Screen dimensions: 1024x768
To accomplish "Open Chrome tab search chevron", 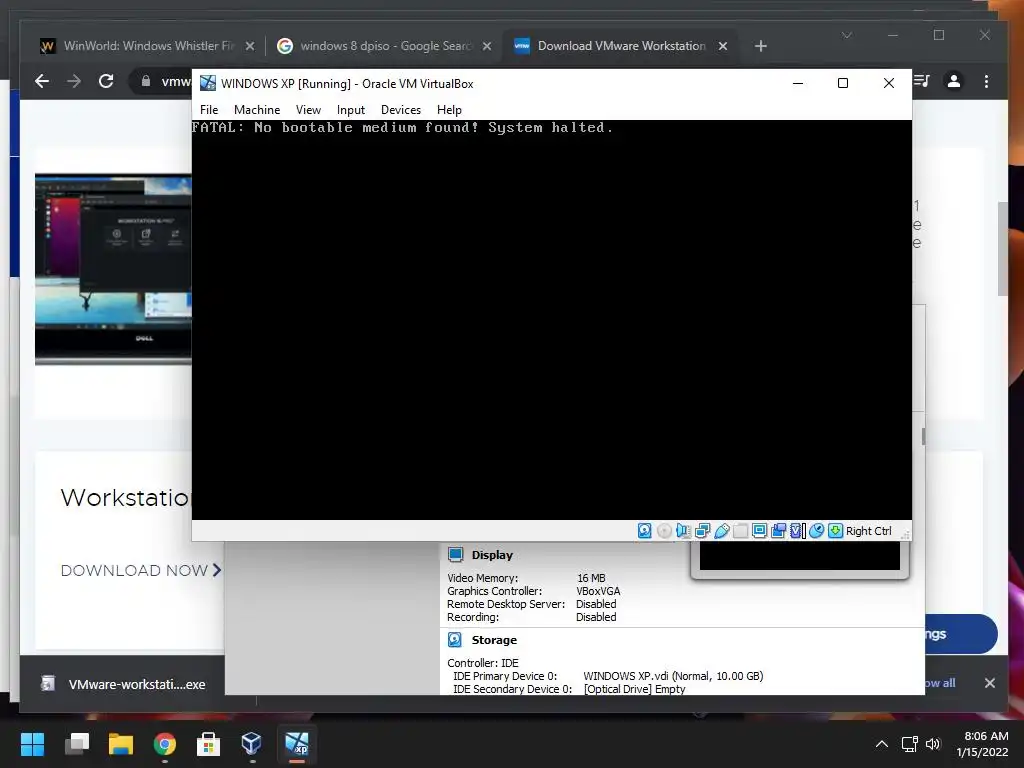I will click(847, 35).
